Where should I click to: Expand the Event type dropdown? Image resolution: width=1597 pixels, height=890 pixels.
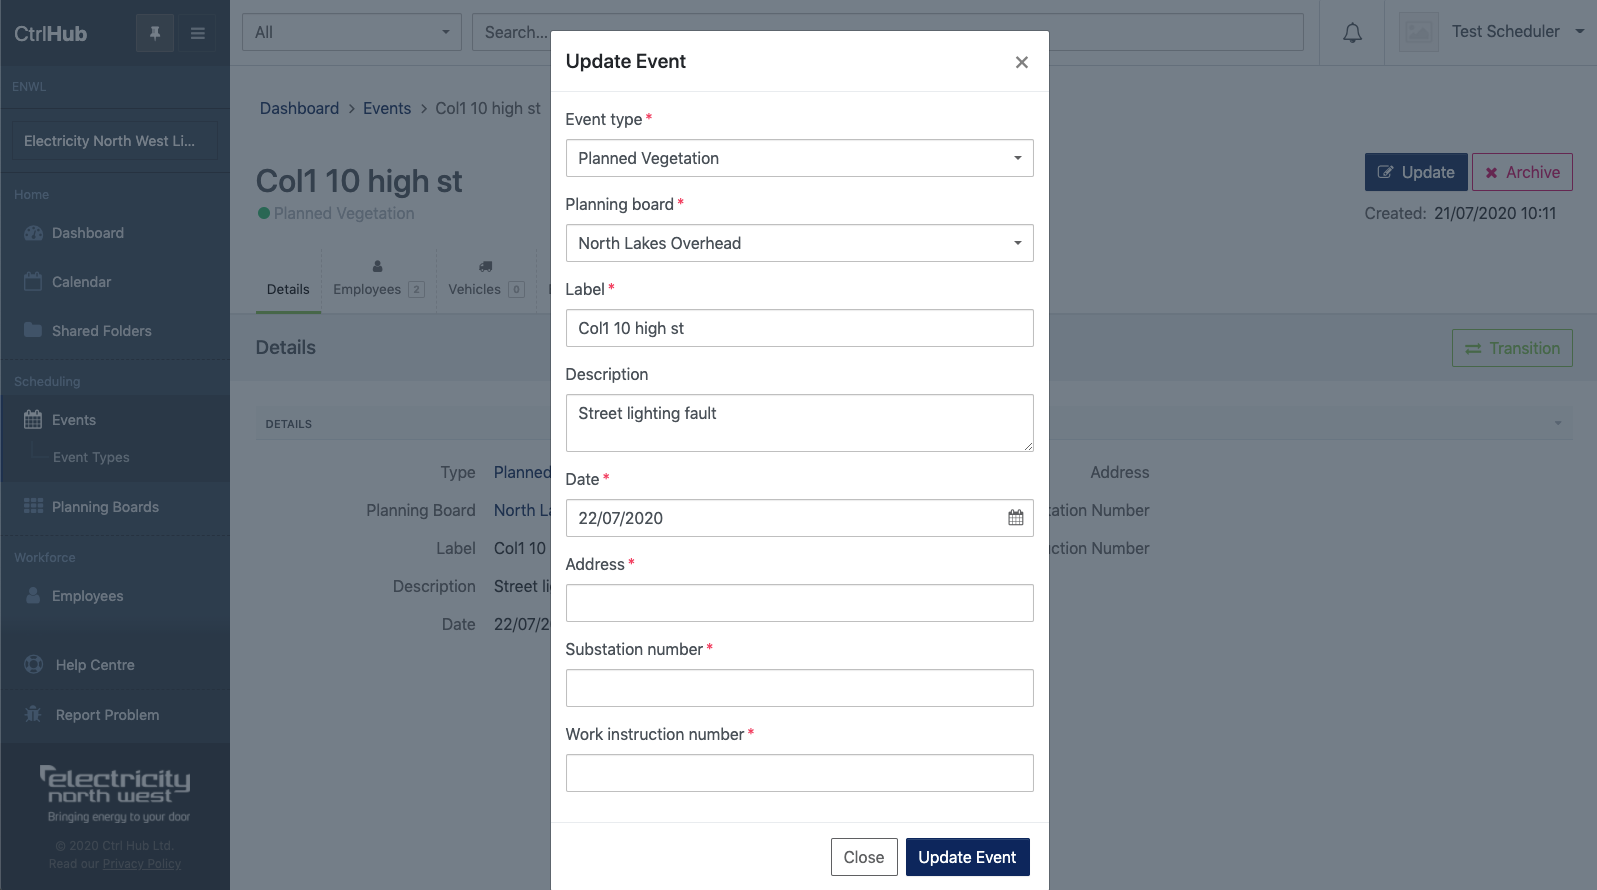(799, 158)
